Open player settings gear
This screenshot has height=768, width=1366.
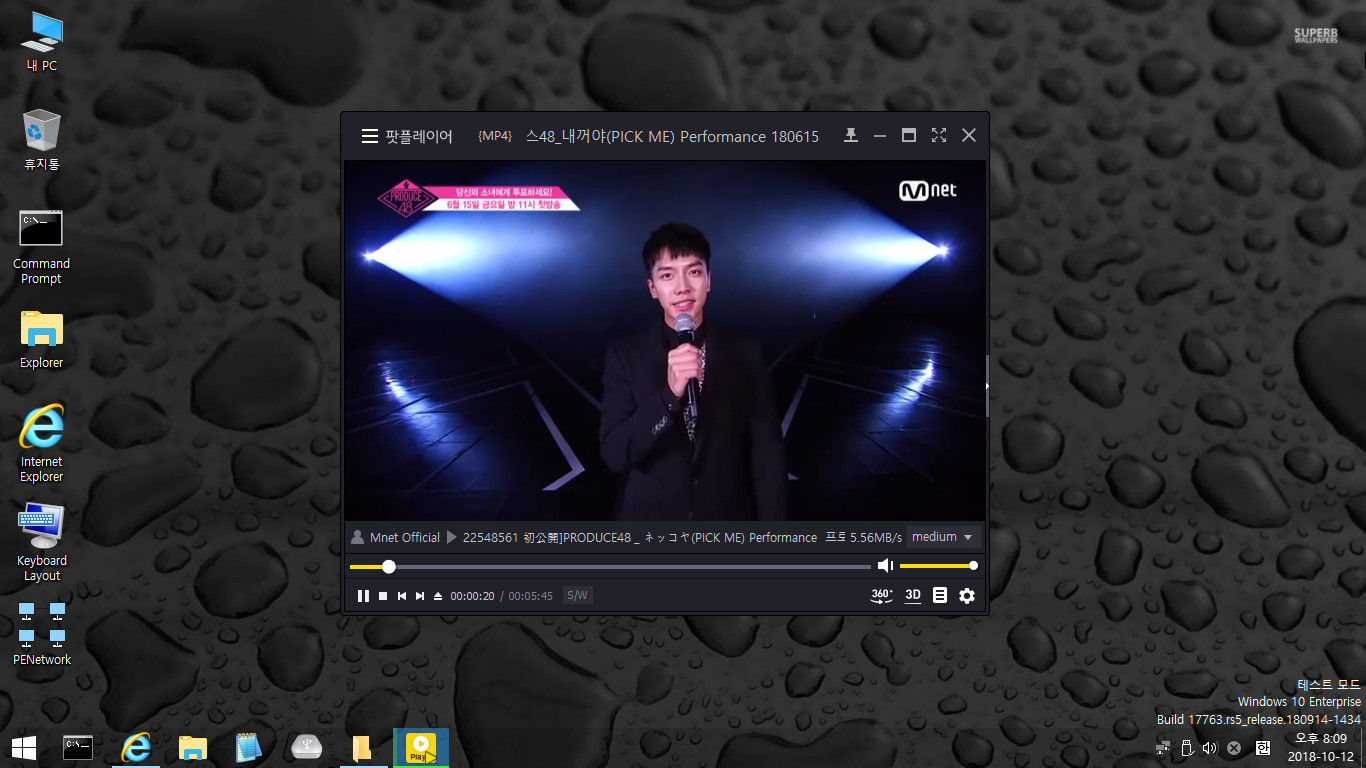[967, 595]
